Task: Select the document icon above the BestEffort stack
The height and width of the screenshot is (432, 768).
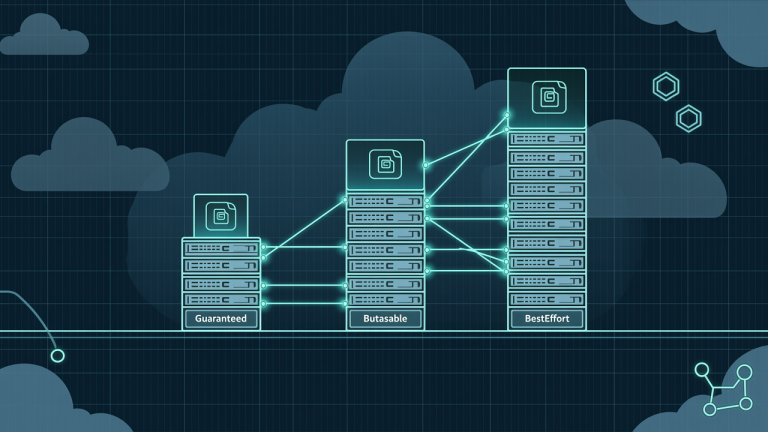Action: pyautogui.click(x=549, y=97)
